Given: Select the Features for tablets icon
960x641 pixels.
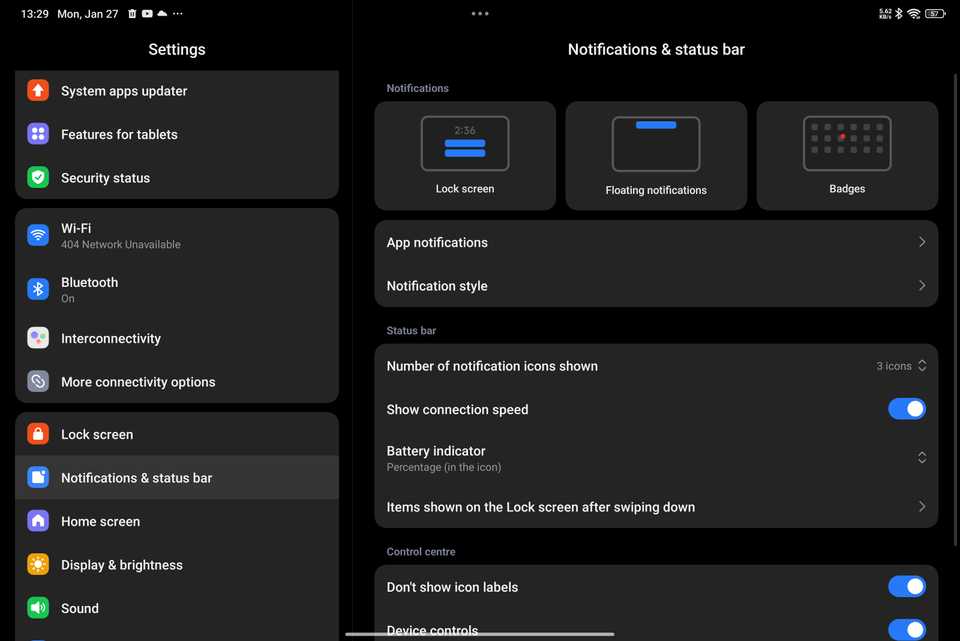Looking at the screenshot, I should click(x=37, y=134).
